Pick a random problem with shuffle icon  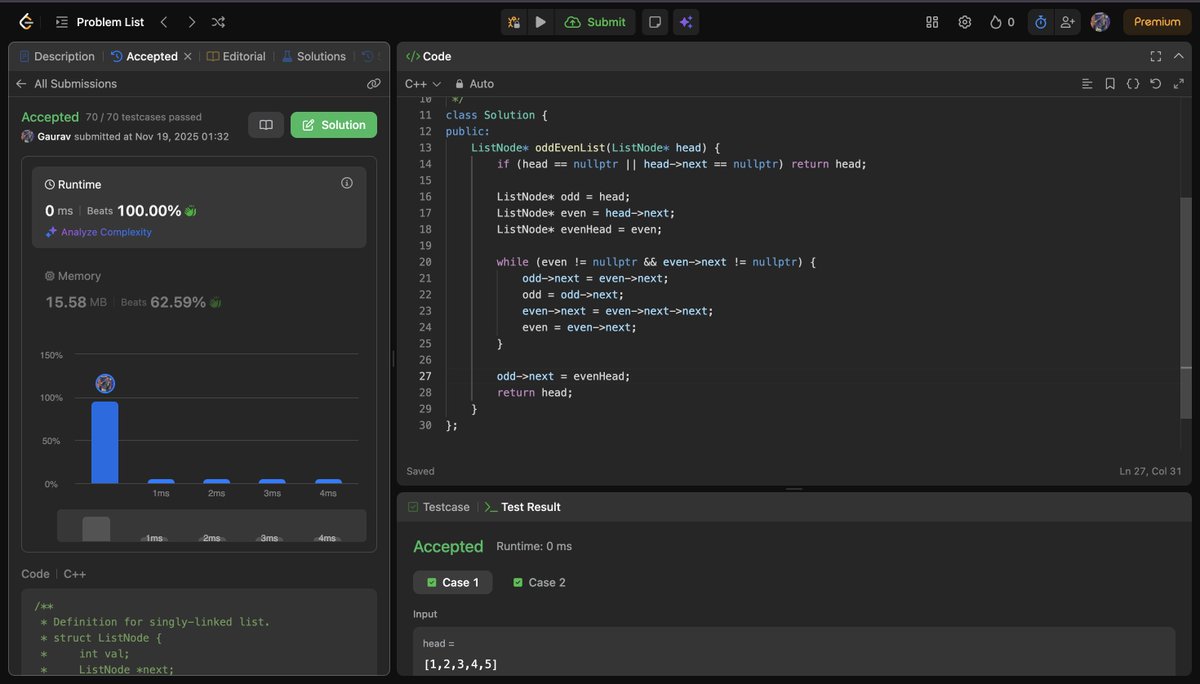(219, 21)
